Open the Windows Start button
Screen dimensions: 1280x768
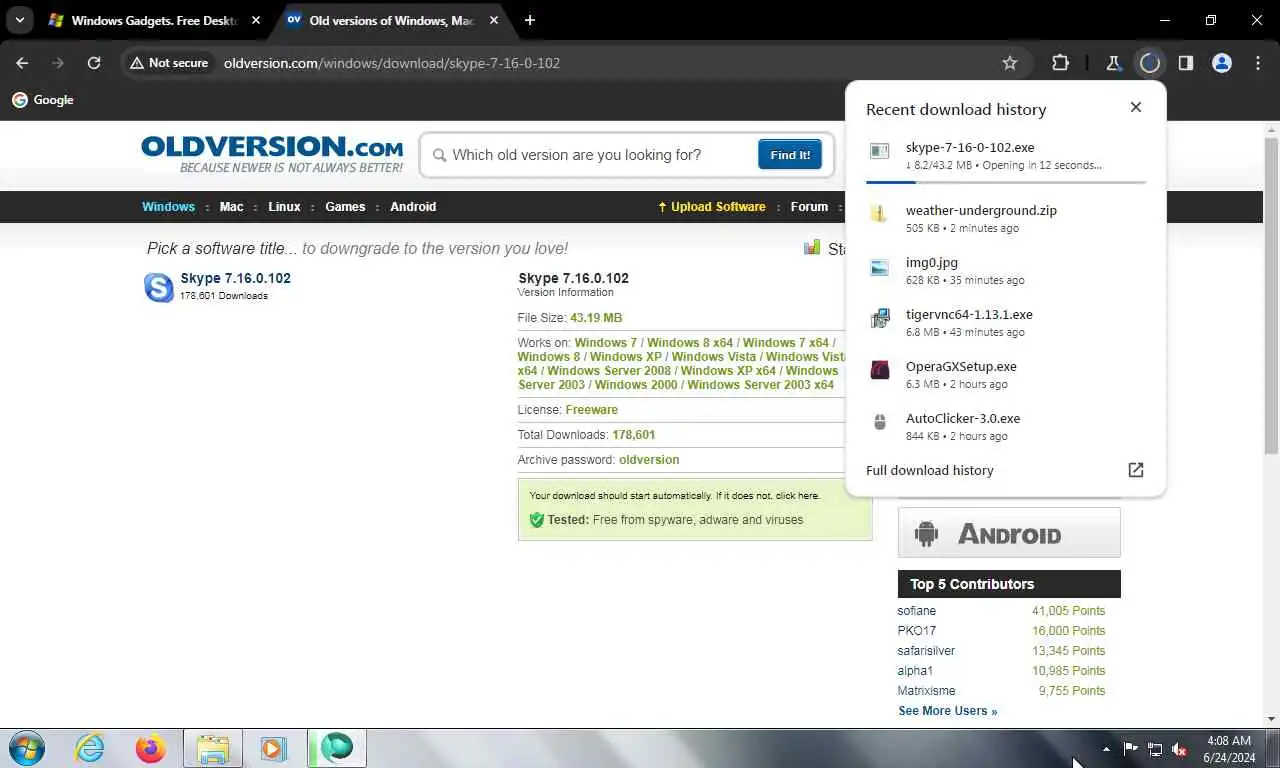click(x=26, y=748)
